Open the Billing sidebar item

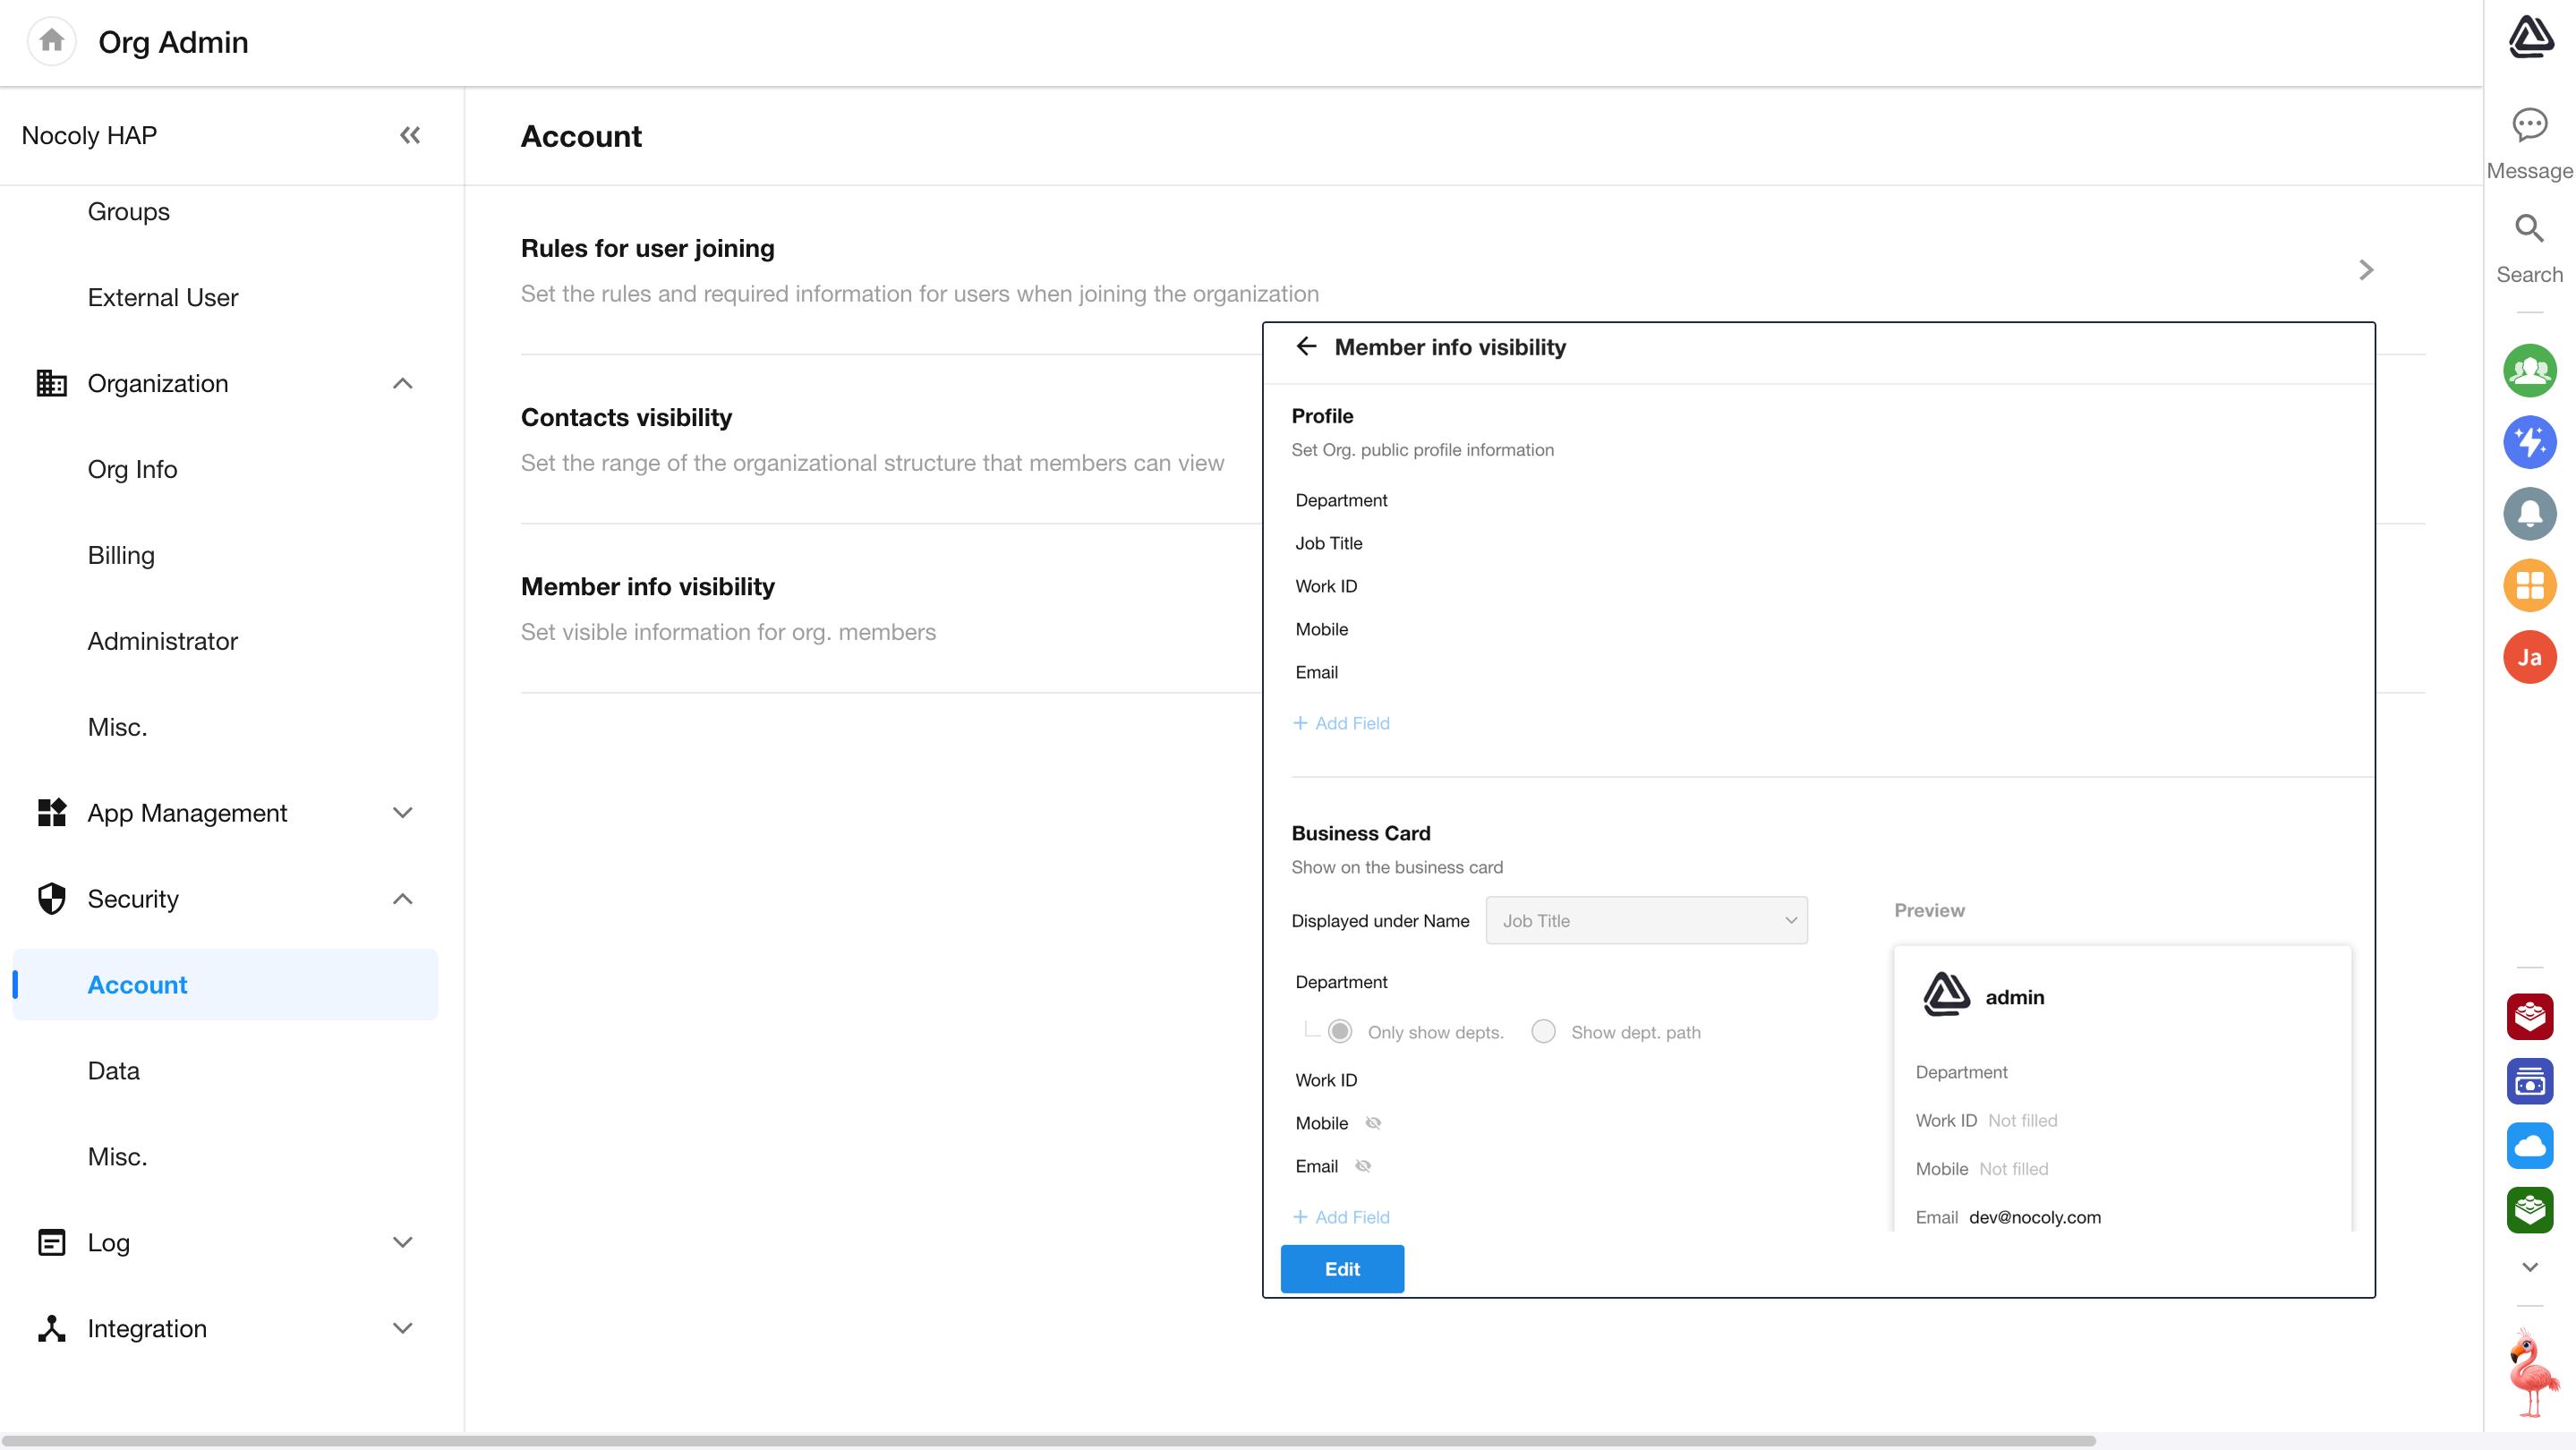(121, 555)
